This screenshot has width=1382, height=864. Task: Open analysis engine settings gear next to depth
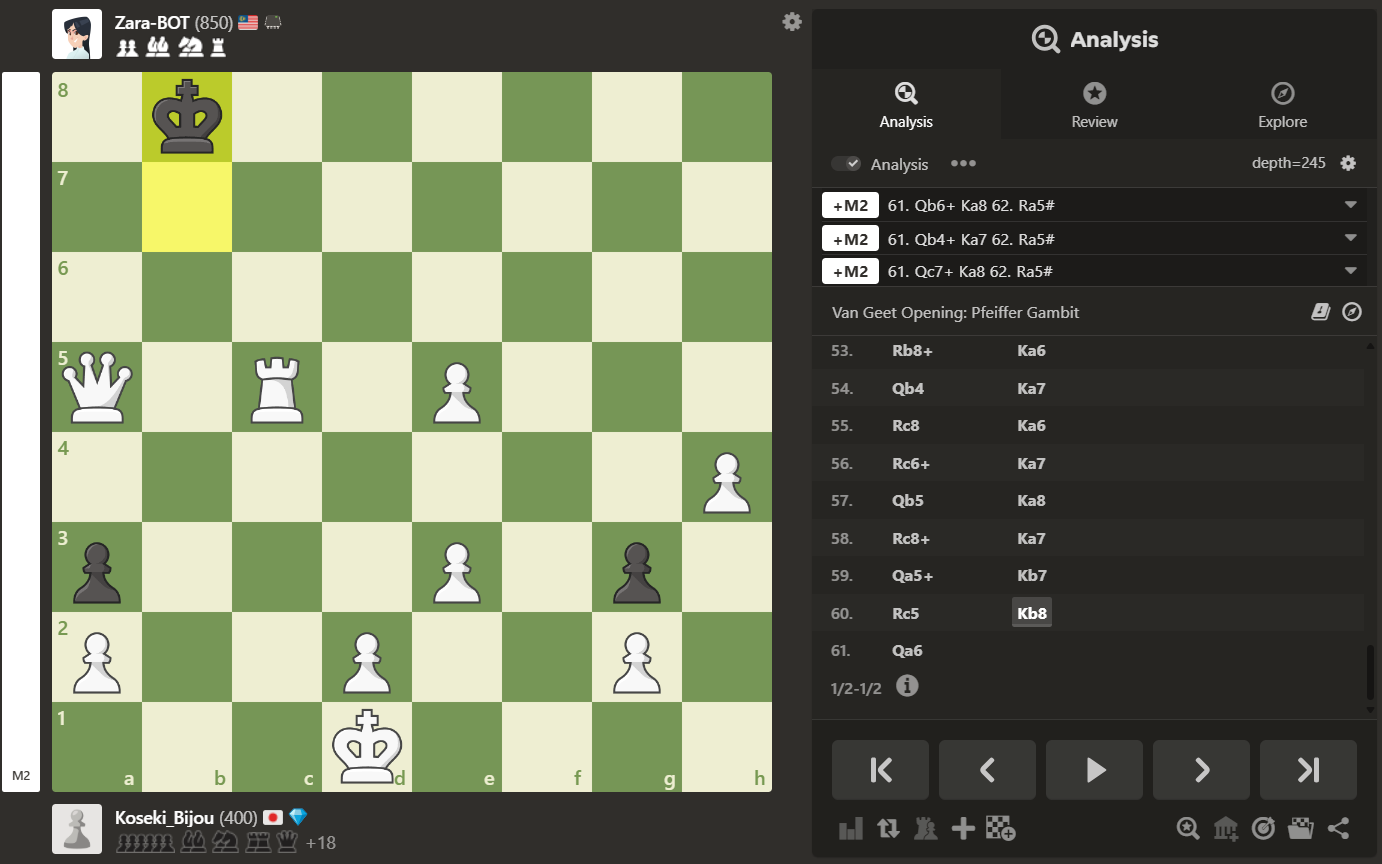(1348, 163)
